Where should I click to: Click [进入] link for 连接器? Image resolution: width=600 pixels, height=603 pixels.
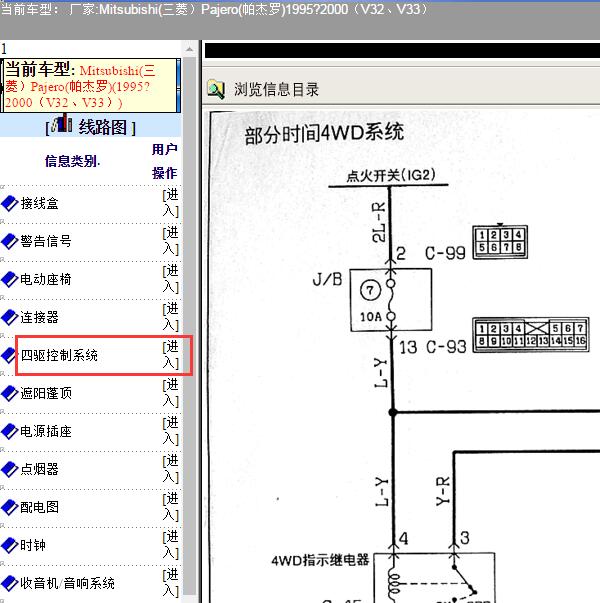click(171, 317)
